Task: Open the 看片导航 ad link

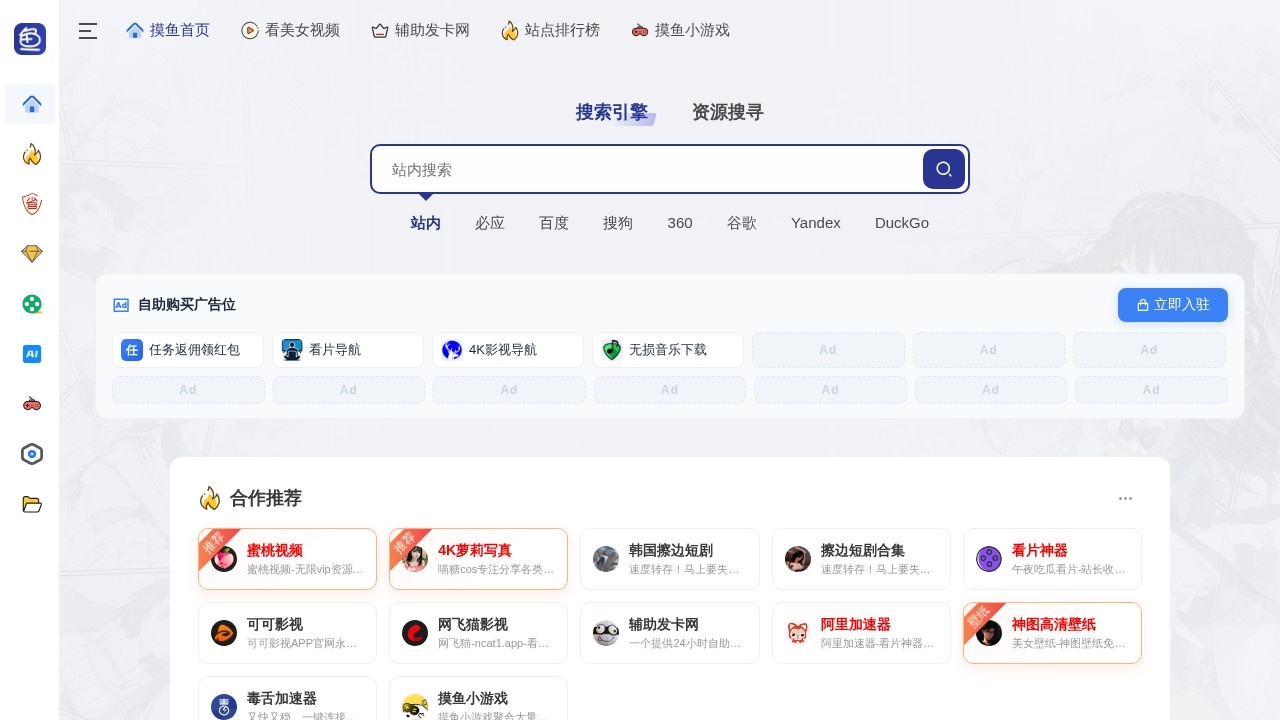Action: point(348,350)
